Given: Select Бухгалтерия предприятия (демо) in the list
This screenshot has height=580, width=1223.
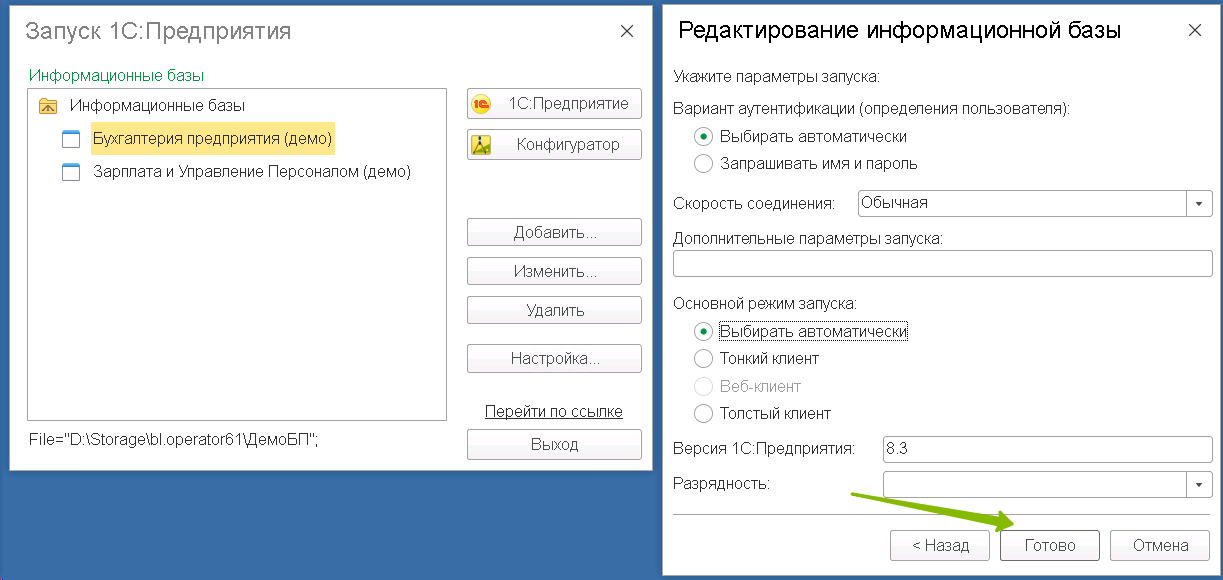Looking at the screenshot, I should pyautogui.click(x=212, y=139).
